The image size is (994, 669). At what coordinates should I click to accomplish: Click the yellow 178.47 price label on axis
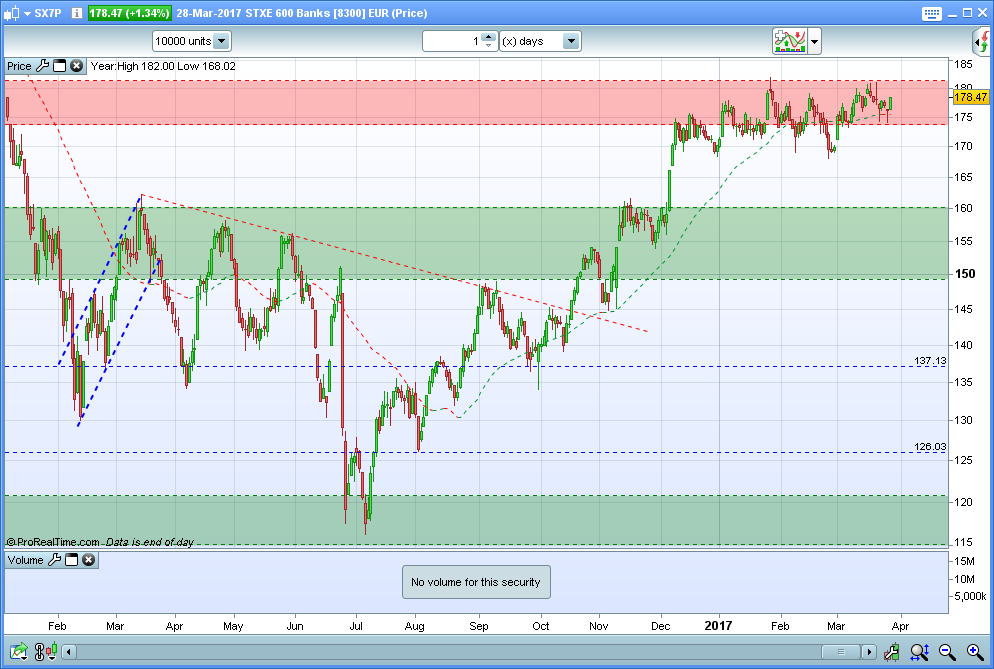[x=971, y=97]
